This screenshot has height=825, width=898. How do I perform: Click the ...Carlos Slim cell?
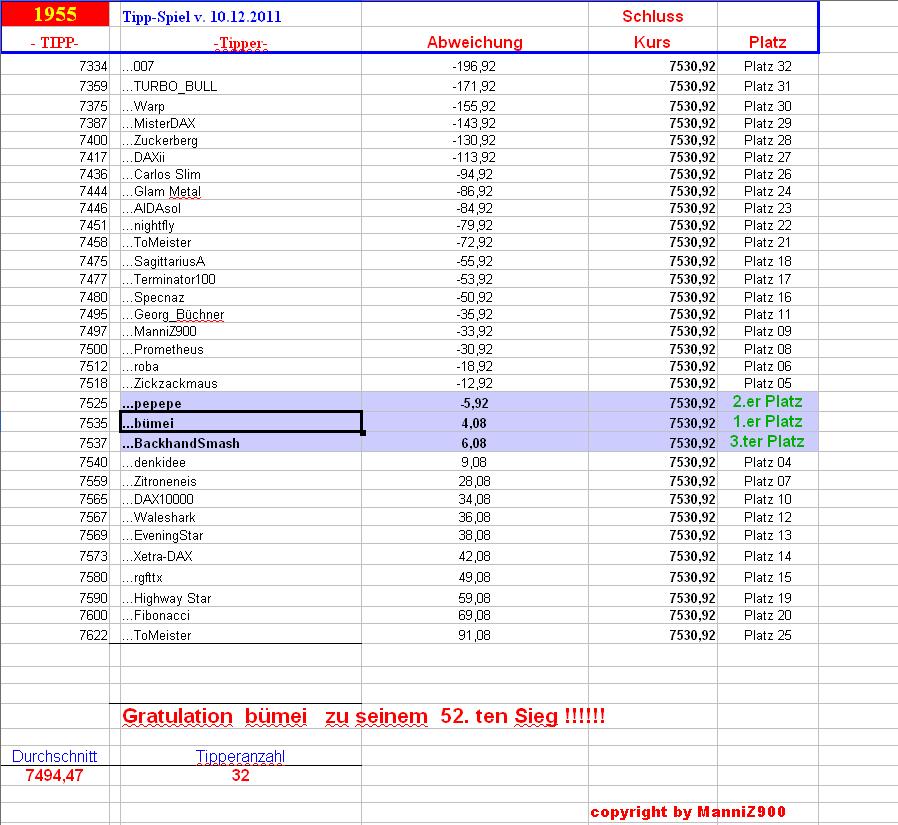click(241, 175)
